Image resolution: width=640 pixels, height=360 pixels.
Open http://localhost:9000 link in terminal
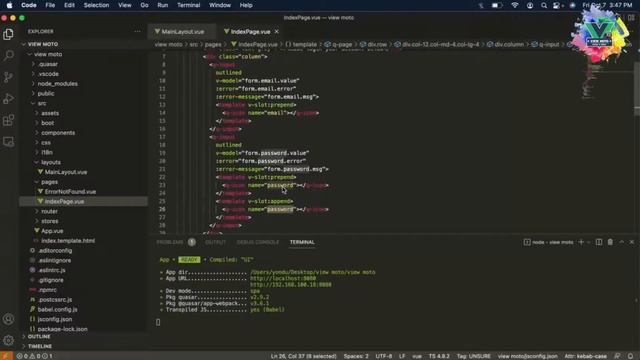(x=283, y=278)
